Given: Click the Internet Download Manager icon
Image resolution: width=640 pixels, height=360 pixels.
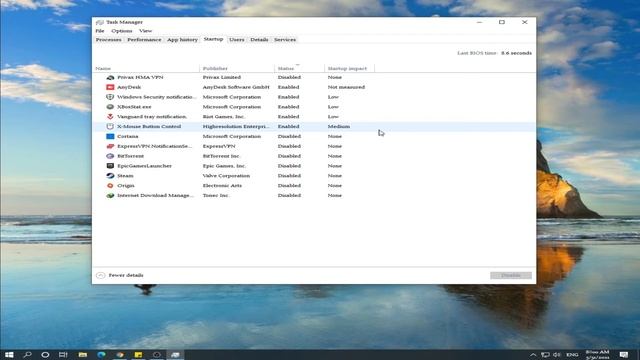Looking at the screenshot, I should click(x=110, y=195).
